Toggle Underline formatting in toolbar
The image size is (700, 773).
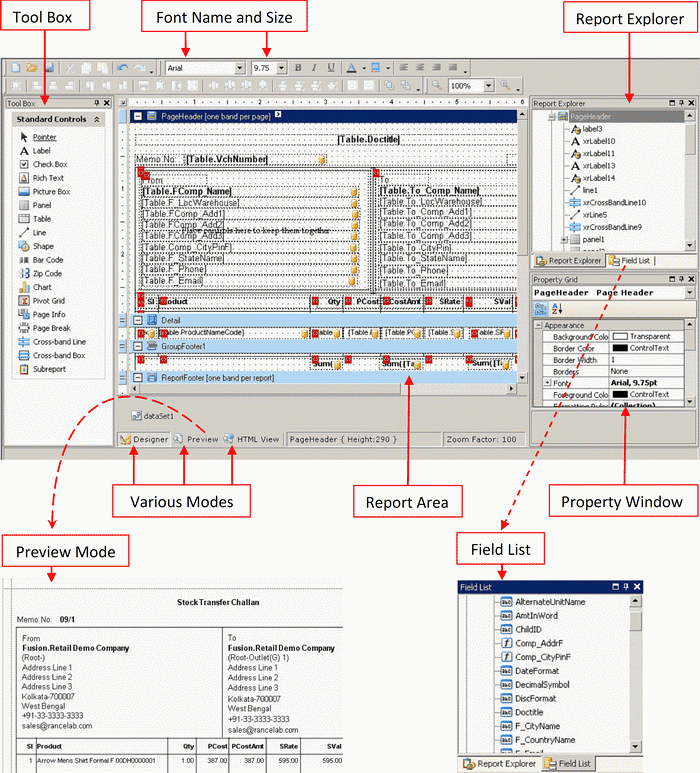[330, 68]
